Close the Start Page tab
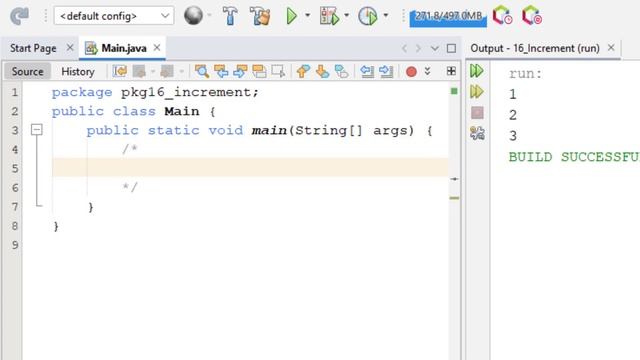The height and width of the screenshot is (360, 640). (70, 47)
